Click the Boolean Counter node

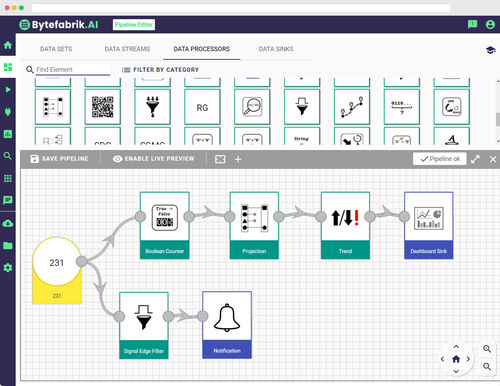(x=165, y=225)
